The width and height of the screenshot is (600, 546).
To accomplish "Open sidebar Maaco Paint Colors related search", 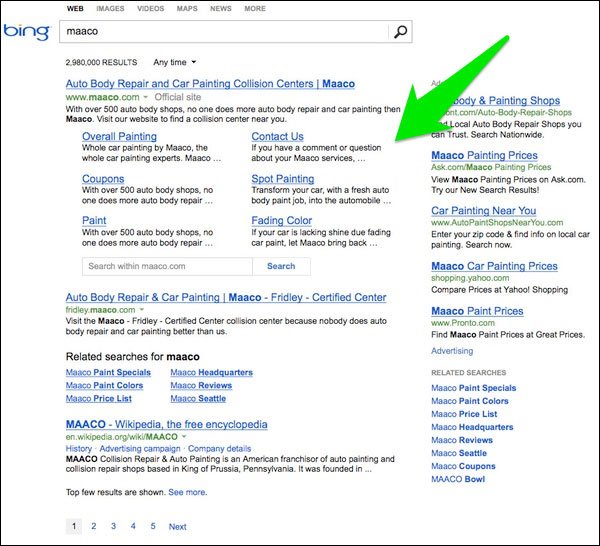I will click(x=470, y=401).
